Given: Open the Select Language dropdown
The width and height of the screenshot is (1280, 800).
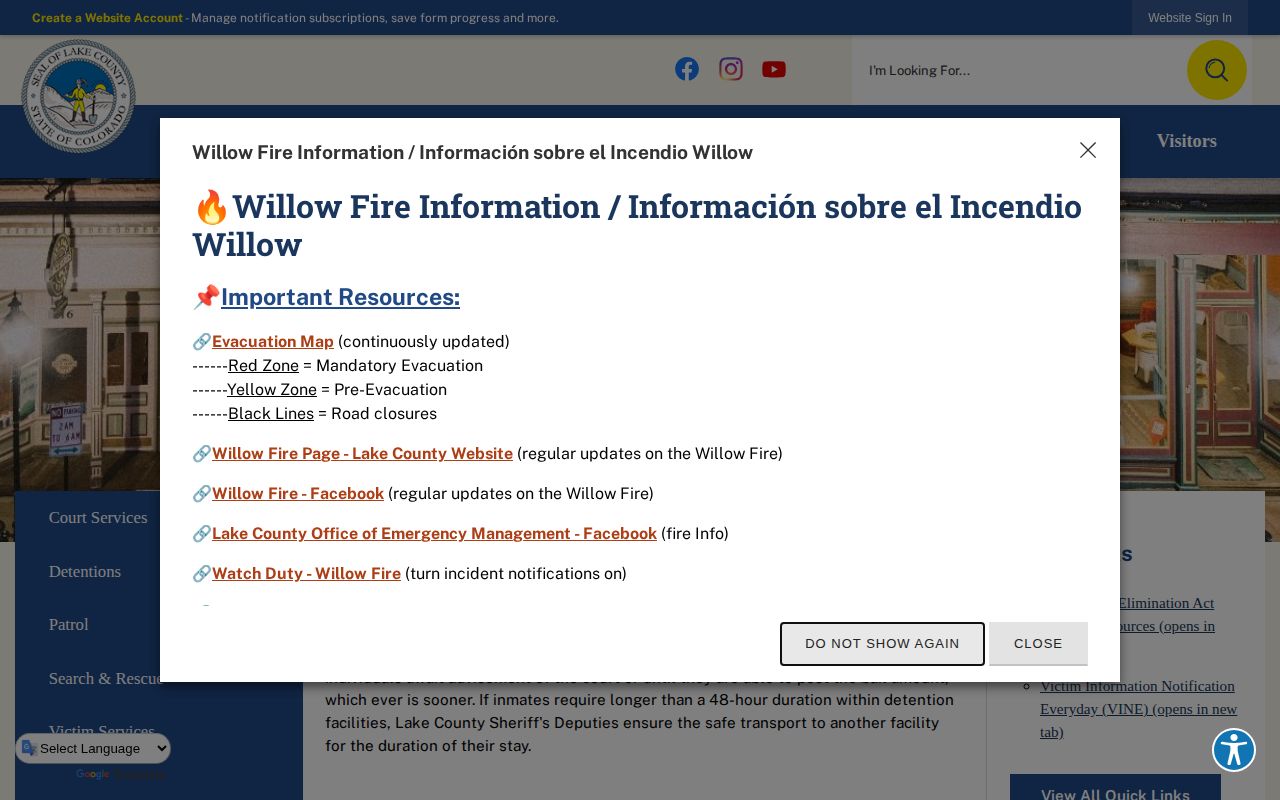Looking at the screenshot, I should tap(93, 748).
